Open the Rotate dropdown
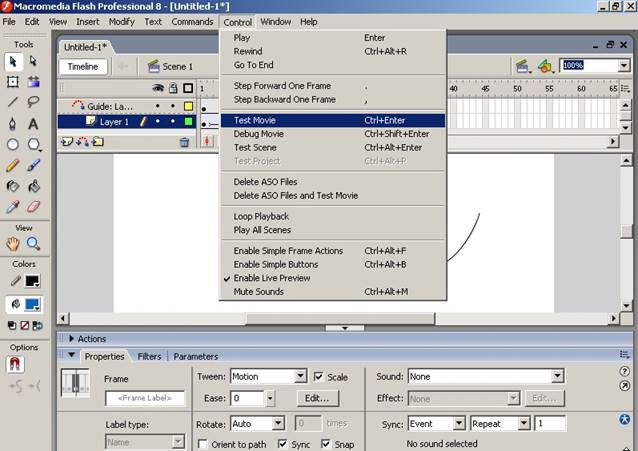Image resolution: width=638 pixels, height=451 pixels. tap(278, 424)
